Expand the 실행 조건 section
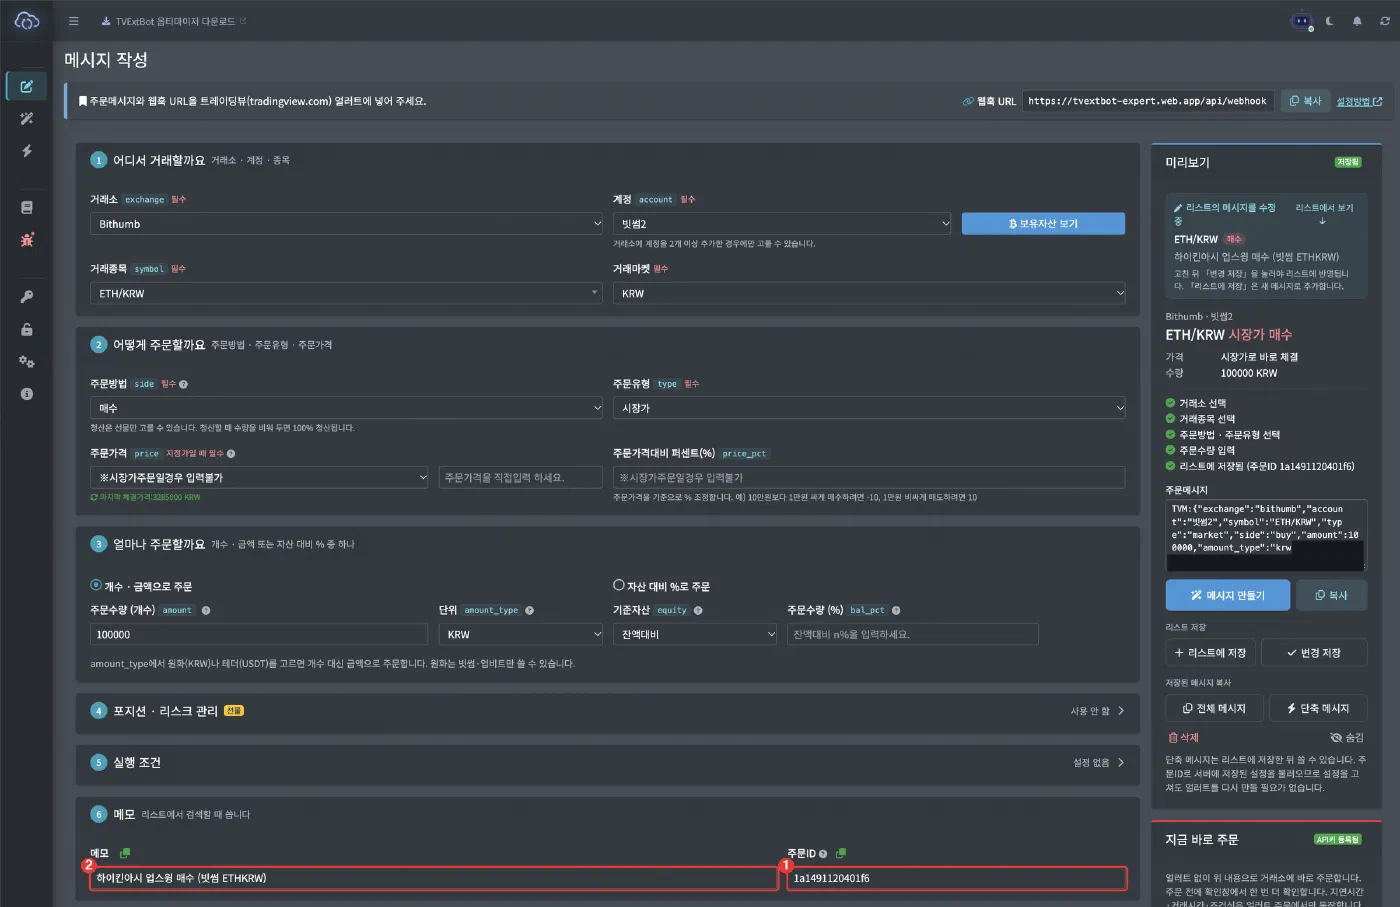The width and height of the screenshot is (1400, 907). [x=608, y=762]
